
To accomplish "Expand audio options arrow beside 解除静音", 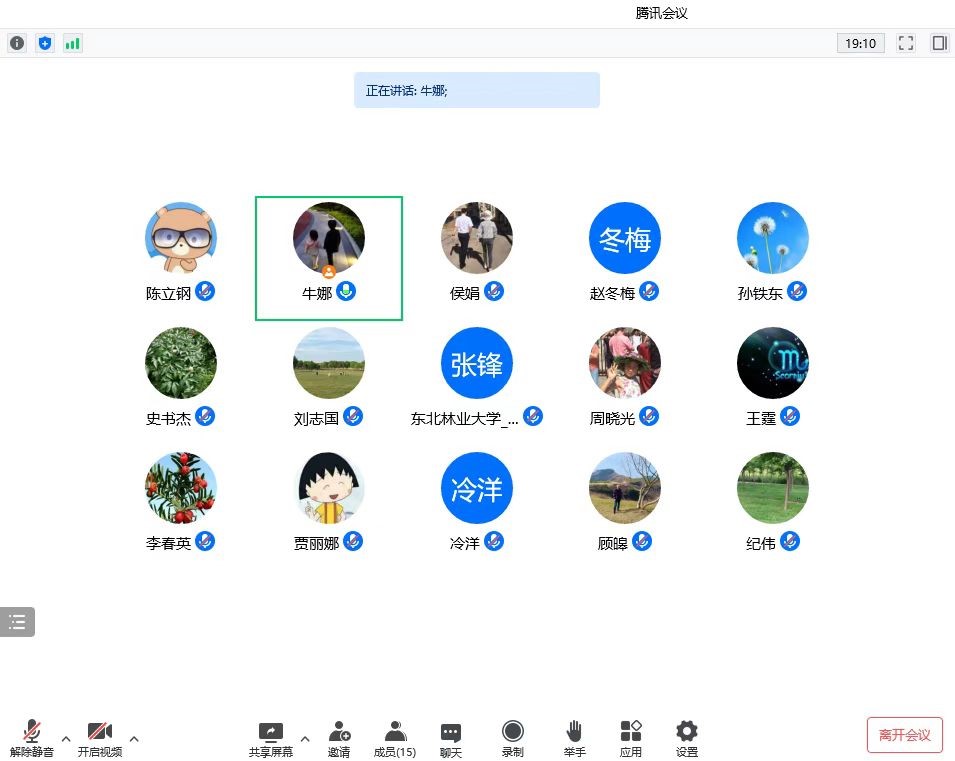I will [66, 739].
